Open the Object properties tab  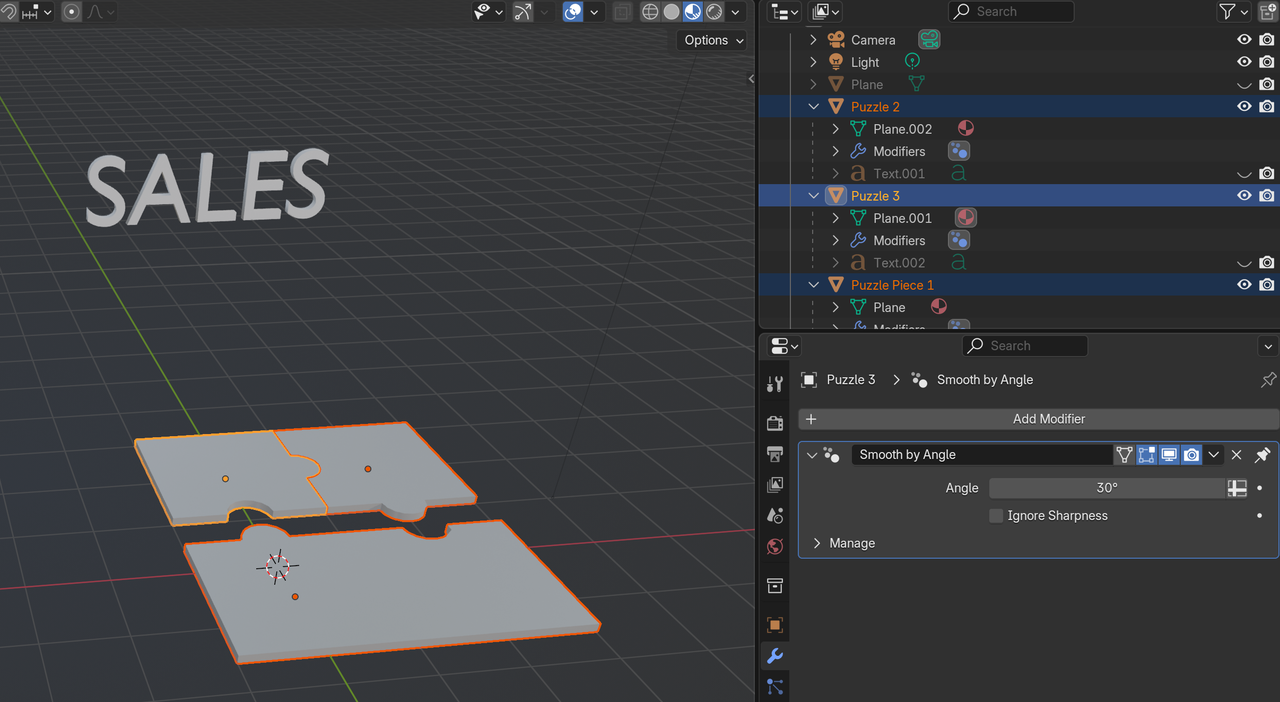775,625
